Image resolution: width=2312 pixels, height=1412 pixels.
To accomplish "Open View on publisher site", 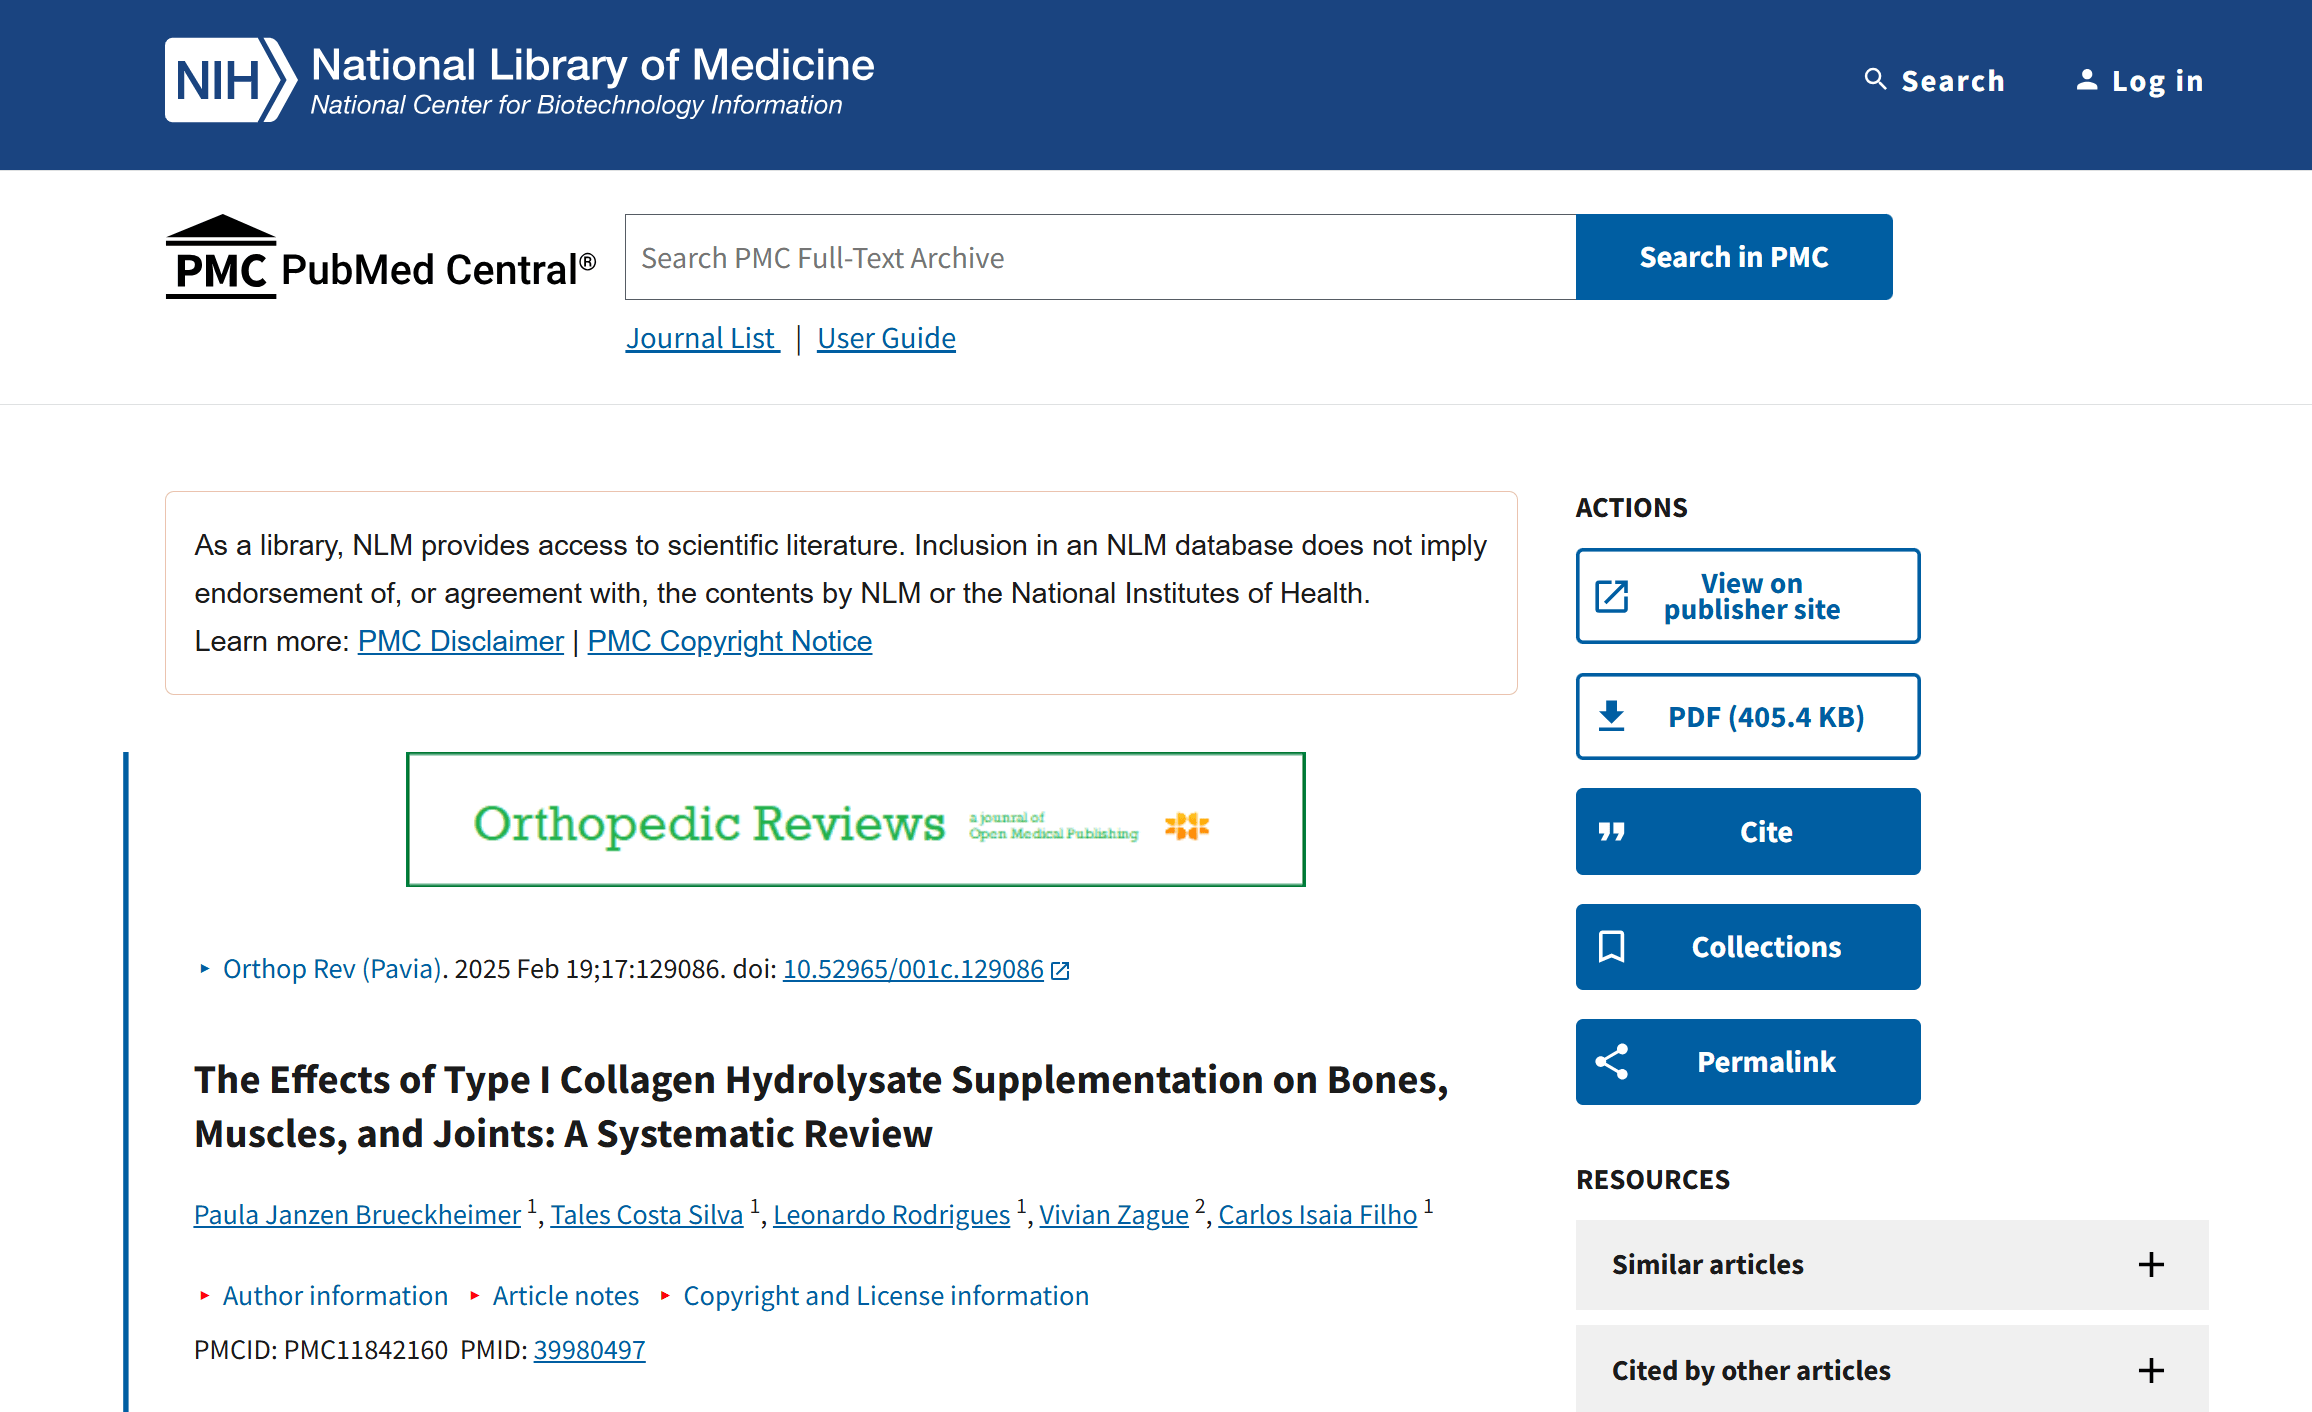I will point(1747,596).
